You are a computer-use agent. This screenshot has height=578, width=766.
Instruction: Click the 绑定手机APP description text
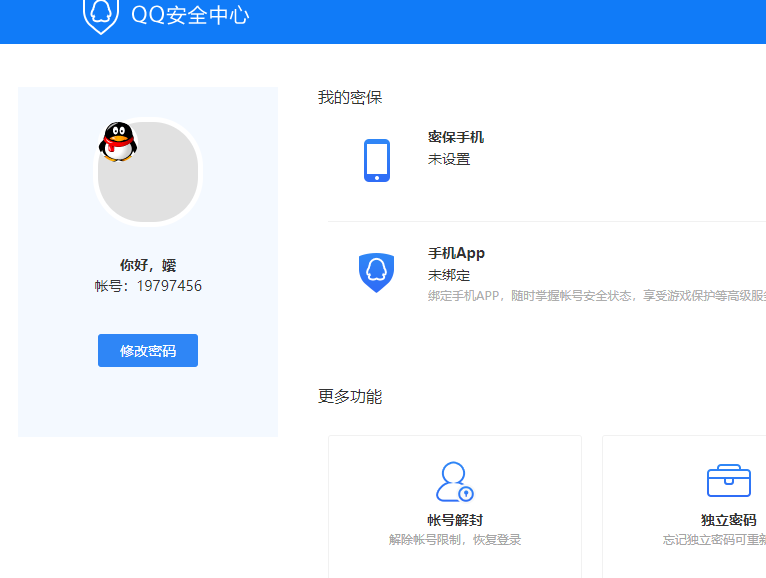pyautogui.click(x=597, y=296)
